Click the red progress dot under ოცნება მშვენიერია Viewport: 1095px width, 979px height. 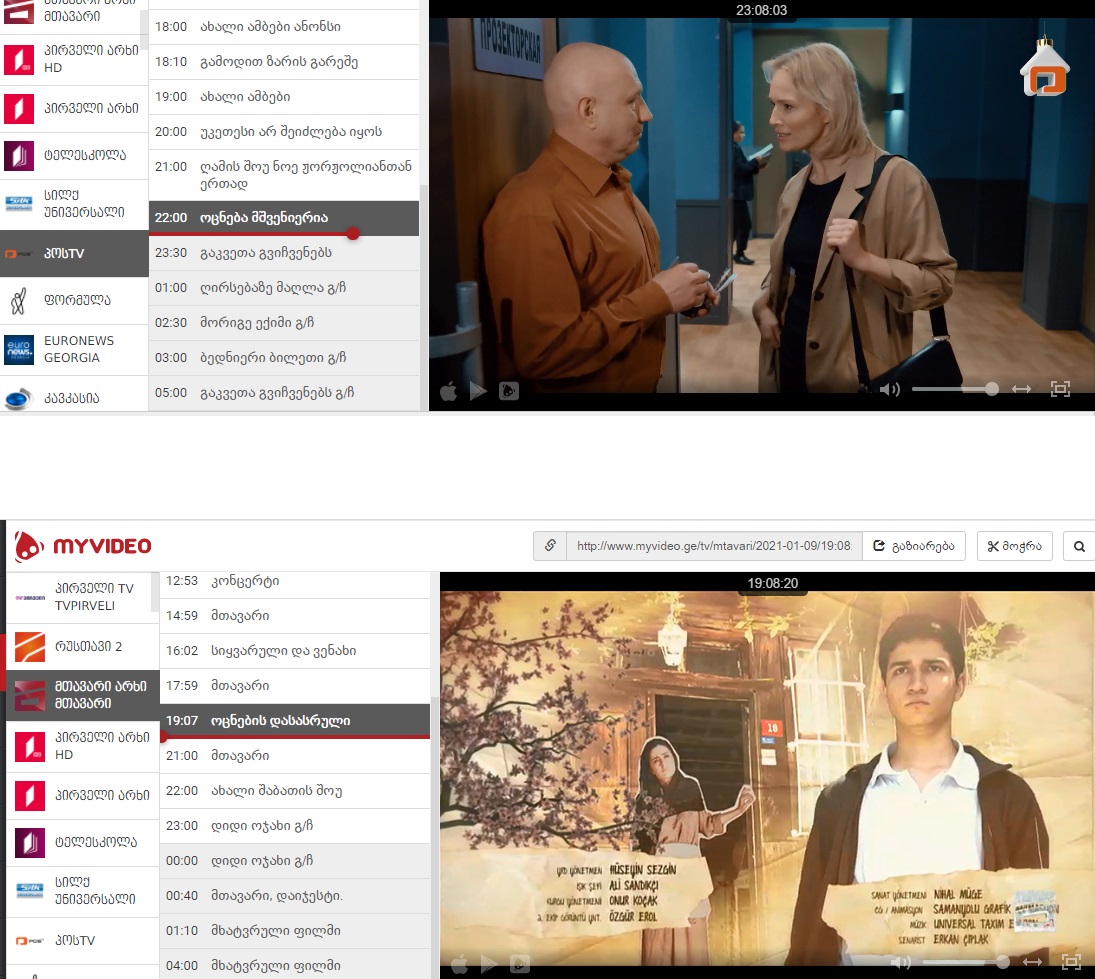point(353,233)
